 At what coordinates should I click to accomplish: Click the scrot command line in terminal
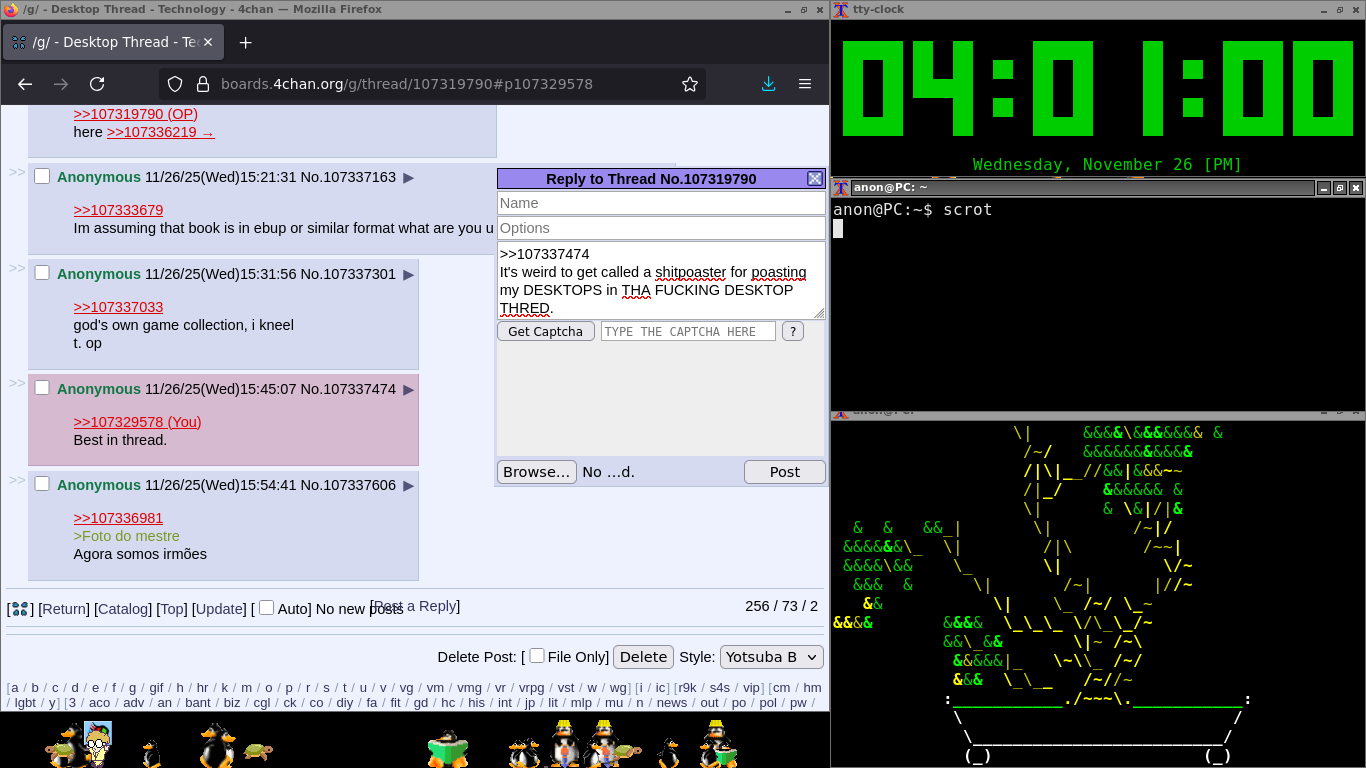[912, 209]
